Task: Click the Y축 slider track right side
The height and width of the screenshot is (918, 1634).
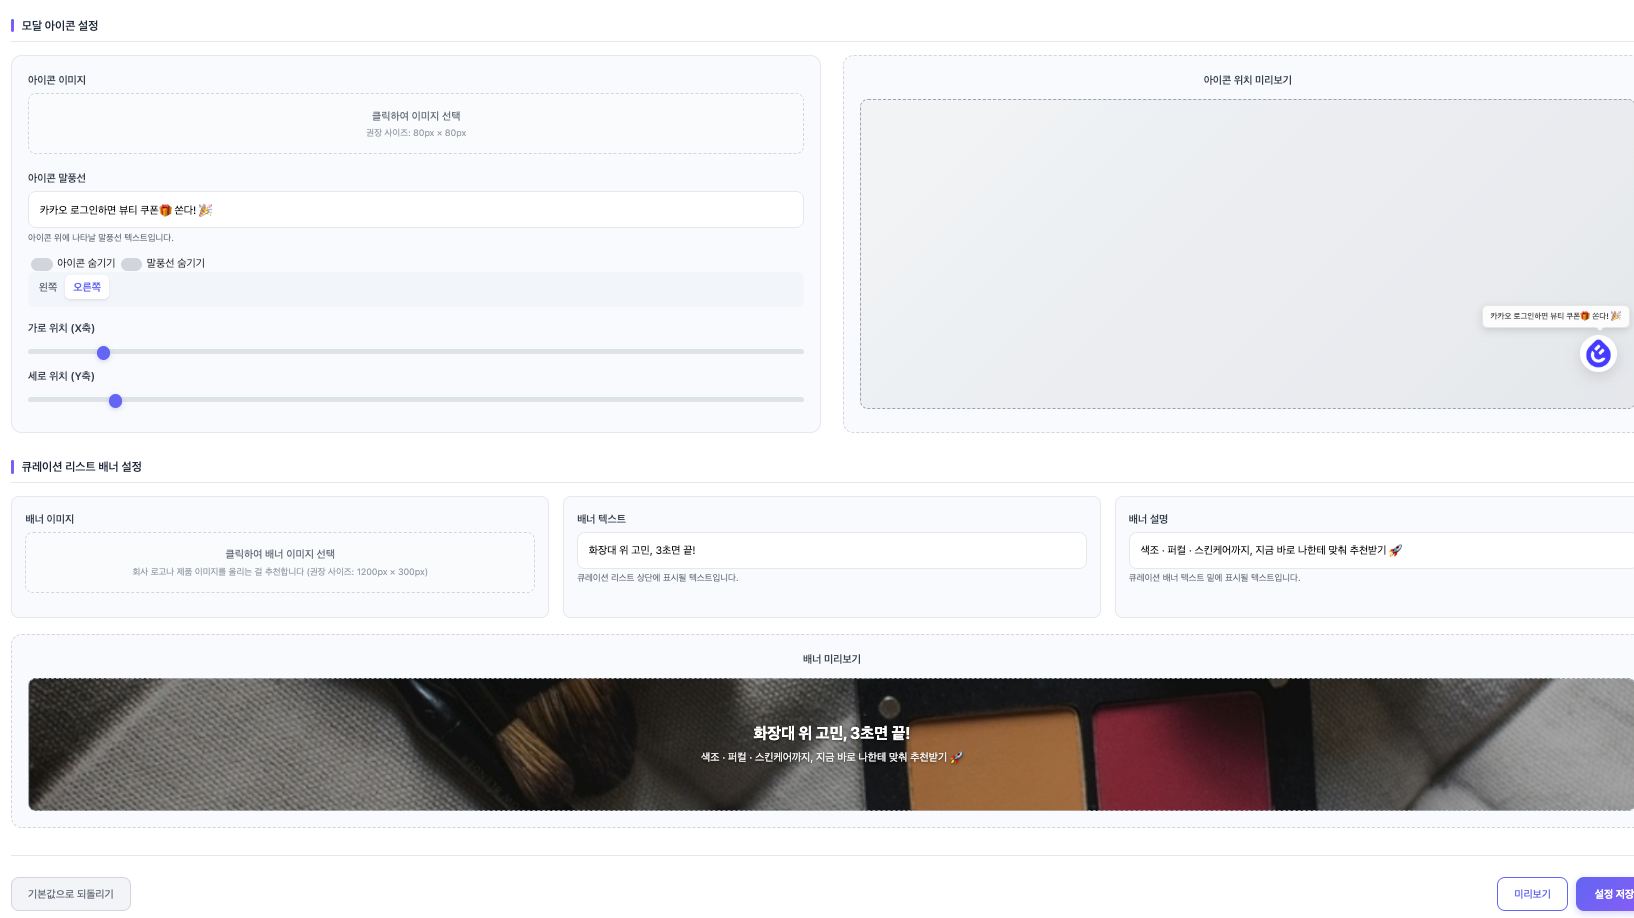Action: coord(600,400)
